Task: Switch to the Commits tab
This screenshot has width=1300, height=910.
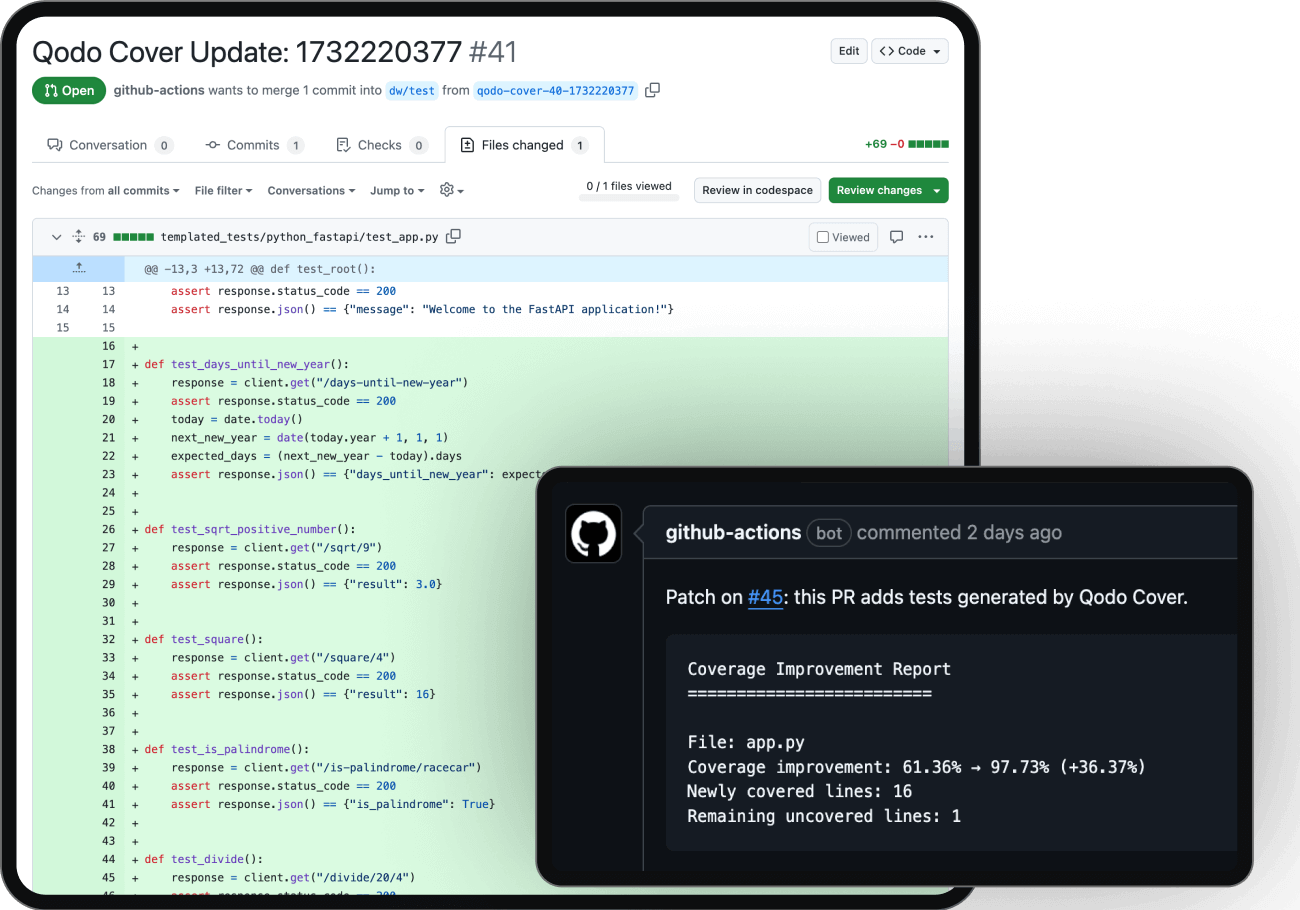Action: (x=254, y=145)
